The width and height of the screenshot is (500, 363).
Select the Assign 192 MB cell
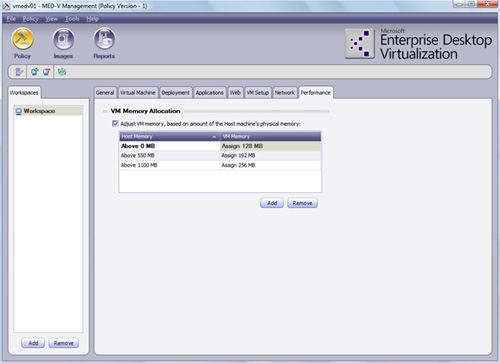(x=271, y=156)
